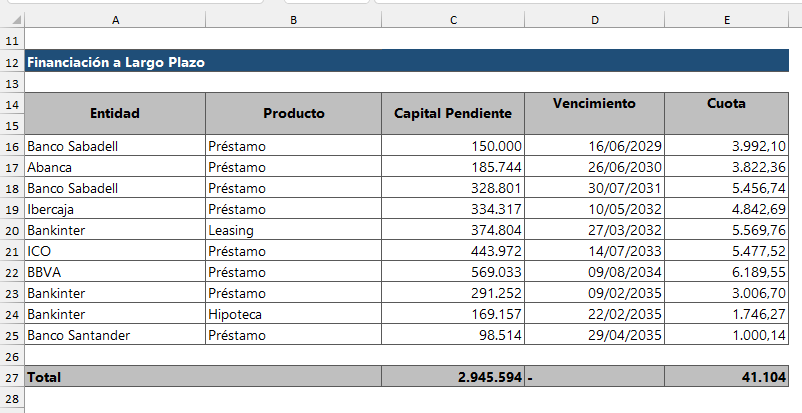Click Banco Santander cuota cell 1.000,14
The image size is (802, 413).
coord(733,335)
